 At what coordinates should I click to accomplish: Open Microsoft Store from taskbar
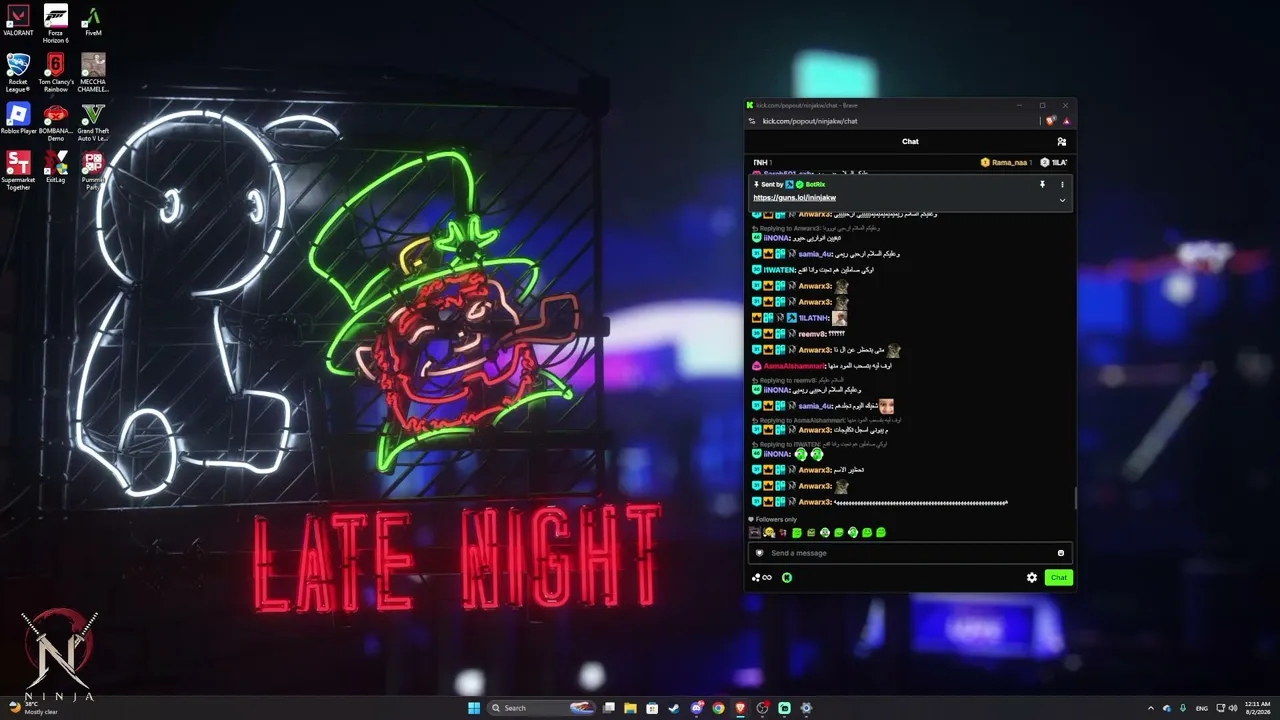tap(652, 708)
